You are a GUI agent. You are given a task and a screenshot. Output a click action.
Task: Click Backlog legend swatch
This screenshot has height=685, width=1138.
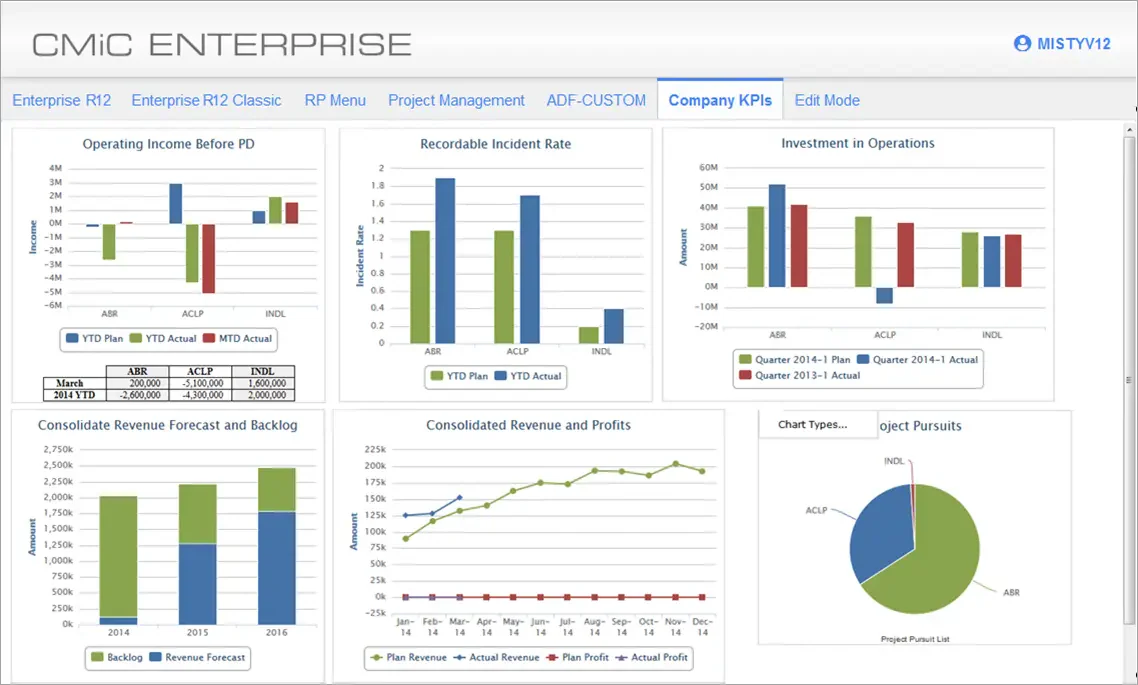[97, 657]
